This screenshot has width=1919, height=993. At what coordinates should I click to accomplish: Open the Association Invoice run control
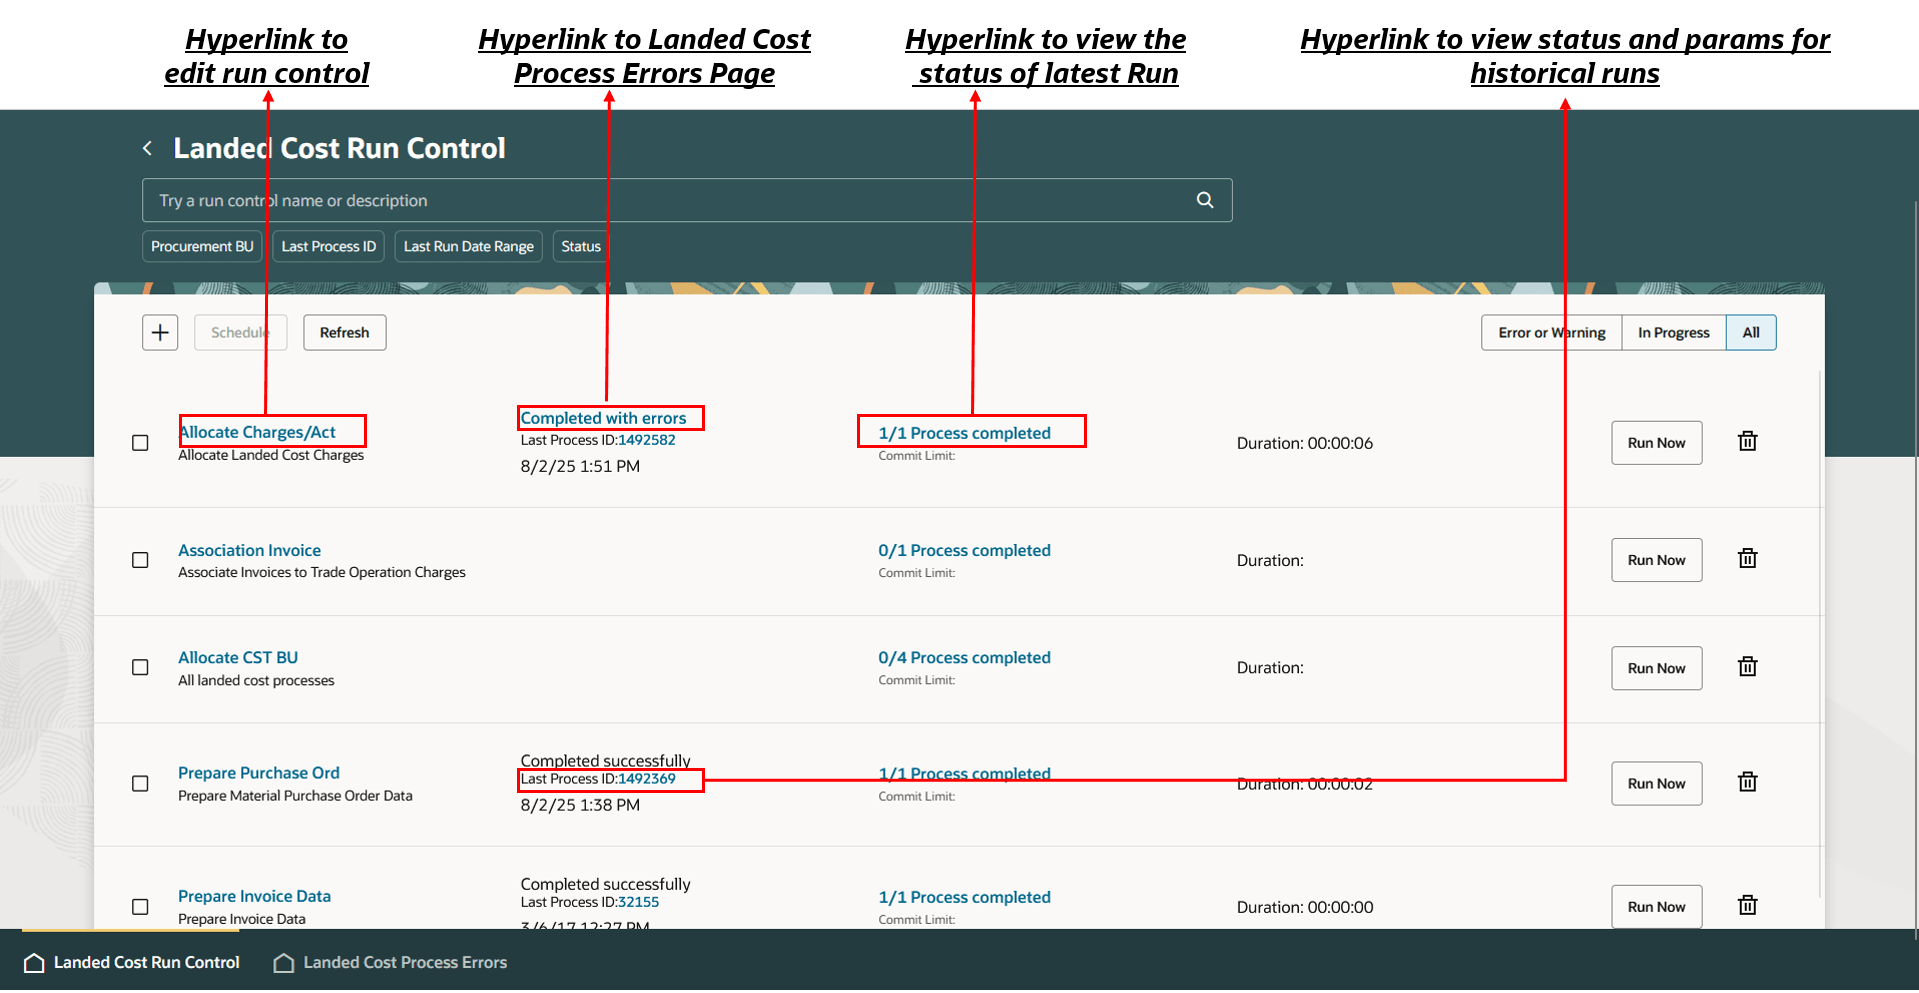click(249, 550)
